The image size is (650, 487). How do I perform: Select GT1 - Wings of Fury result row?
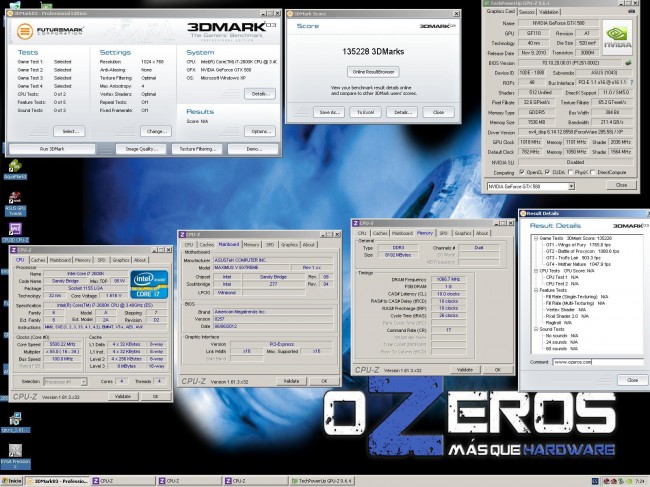click(578, 245)
